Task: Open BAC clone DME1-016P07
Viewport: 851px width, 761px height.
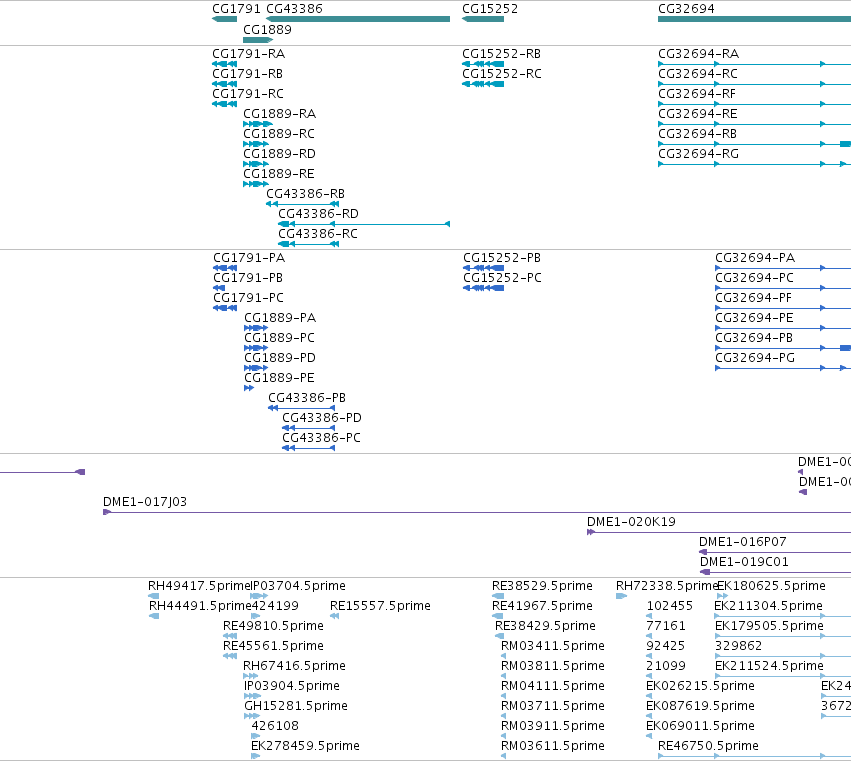Action: [742, 542]
